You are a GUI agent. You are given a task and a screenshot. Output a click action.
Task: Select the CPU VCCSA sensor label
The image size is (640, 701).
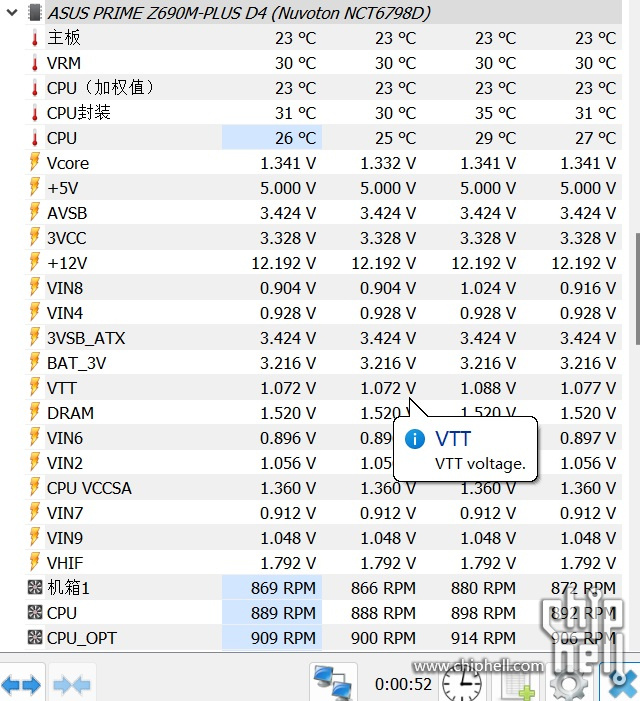(x=89, y=488)
